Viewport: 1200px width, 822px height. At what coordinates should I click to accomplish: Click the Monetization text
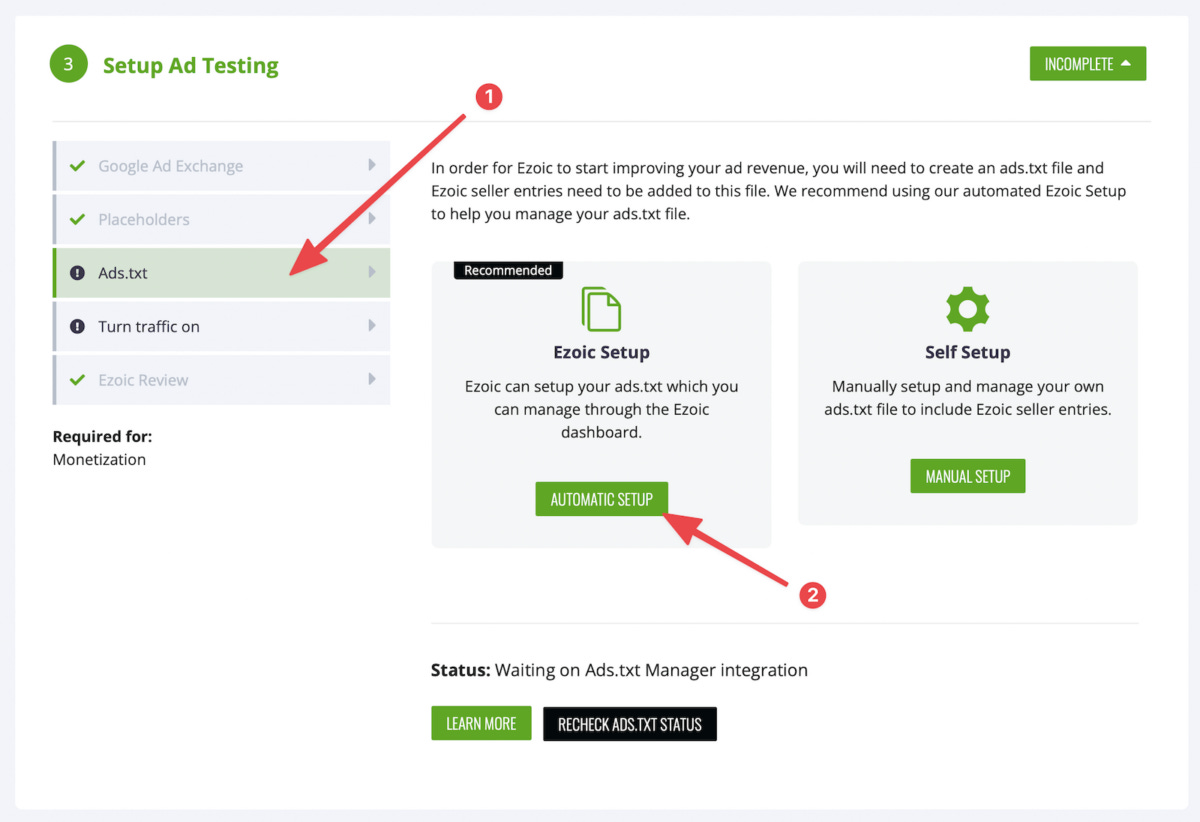point(99,460)
